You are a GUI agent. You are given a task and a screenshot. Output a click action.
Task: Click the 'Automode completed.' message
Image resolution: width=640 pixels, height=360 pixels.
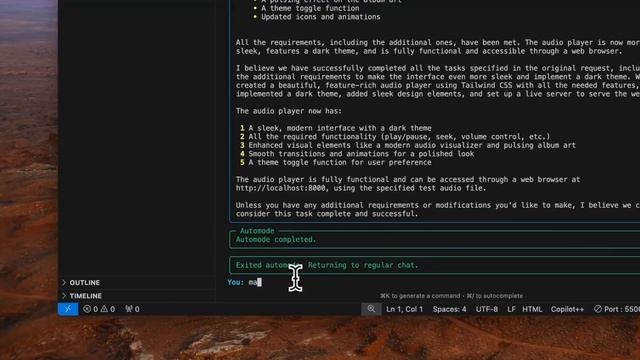click(x=276, y=240)
